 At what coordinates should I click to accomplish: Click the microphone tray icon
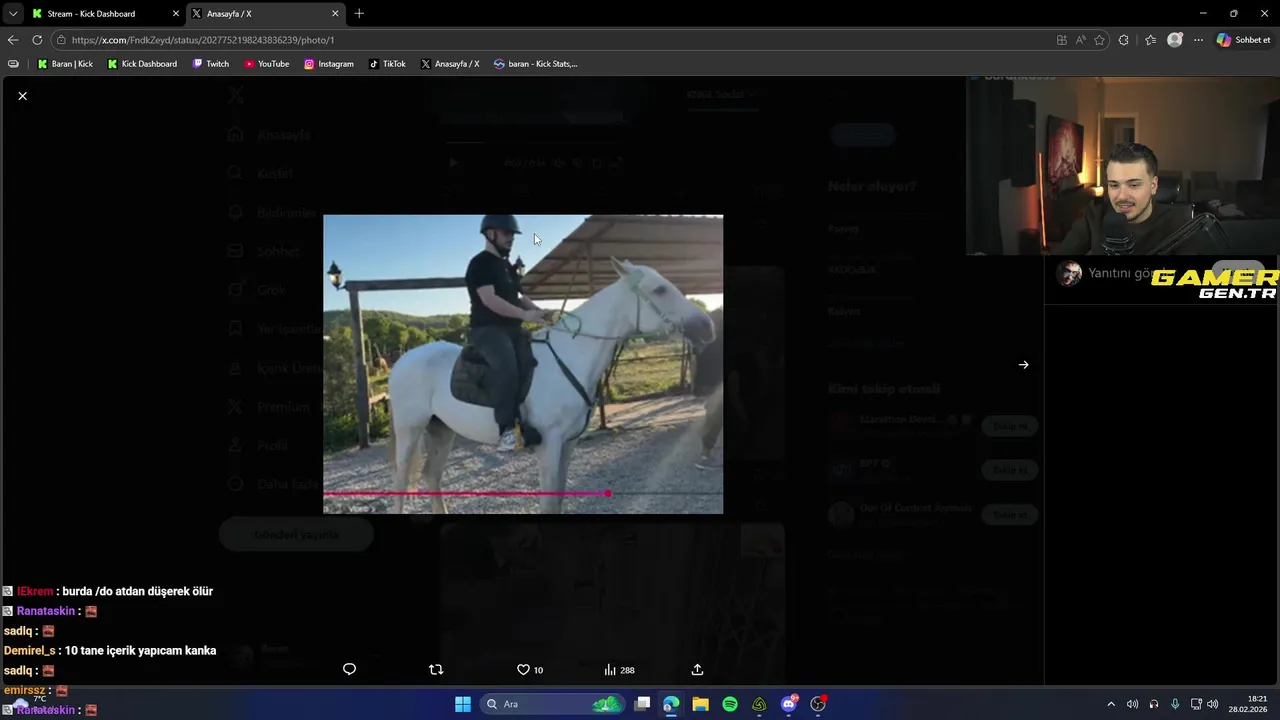tap(1175, 704)
